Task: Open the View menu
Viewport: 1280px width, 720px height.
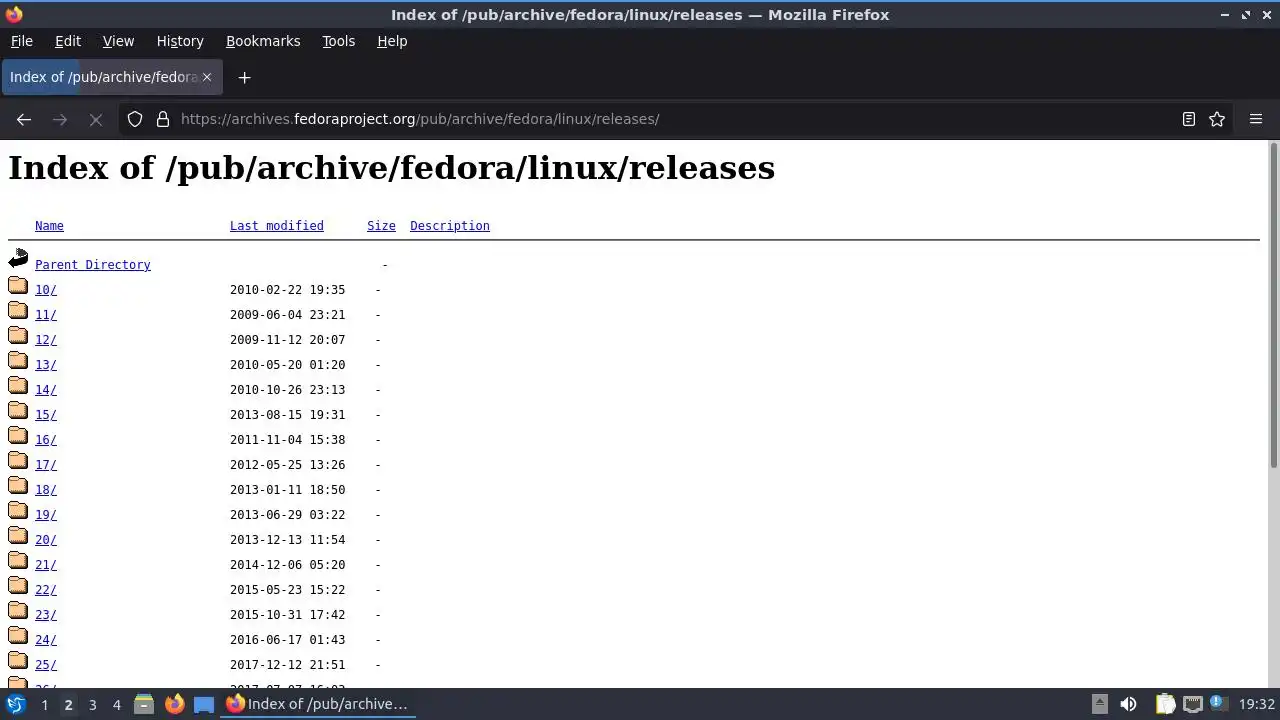Action: [x=118, y=41]
